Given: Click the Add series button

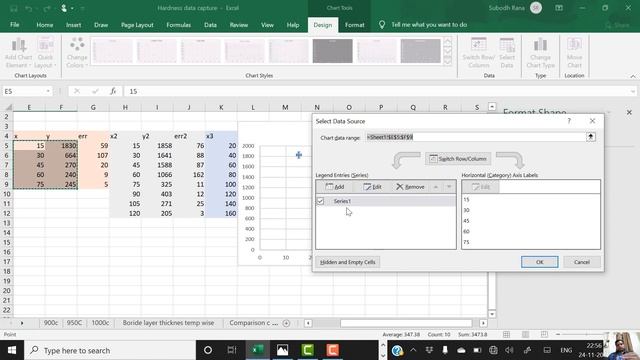Looking at the screenshot, I should 335,187.
